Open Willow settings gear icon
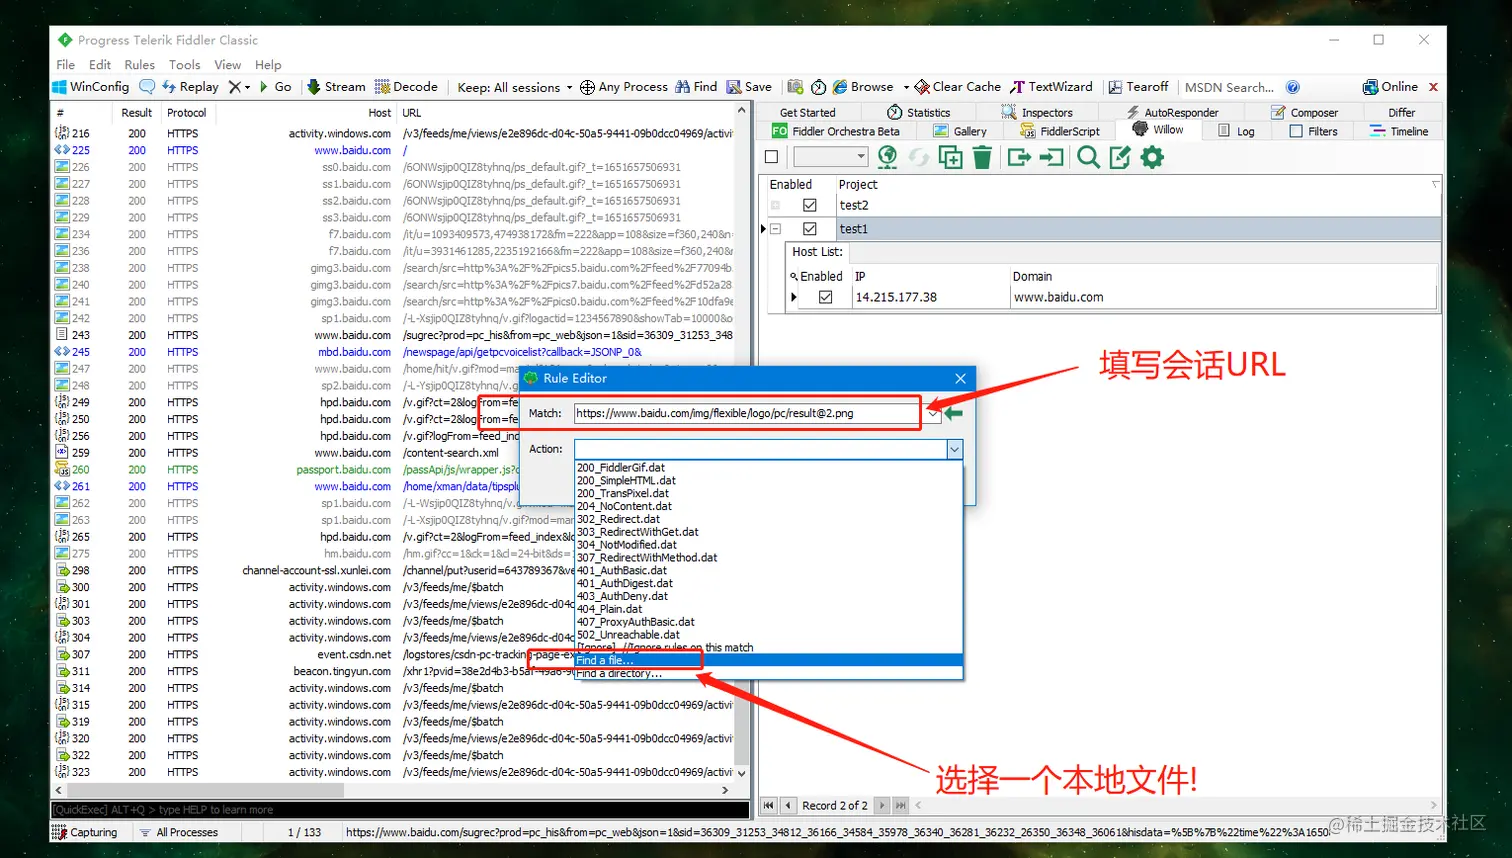This screenshot has height=858, width=1512. point(1152,157)
